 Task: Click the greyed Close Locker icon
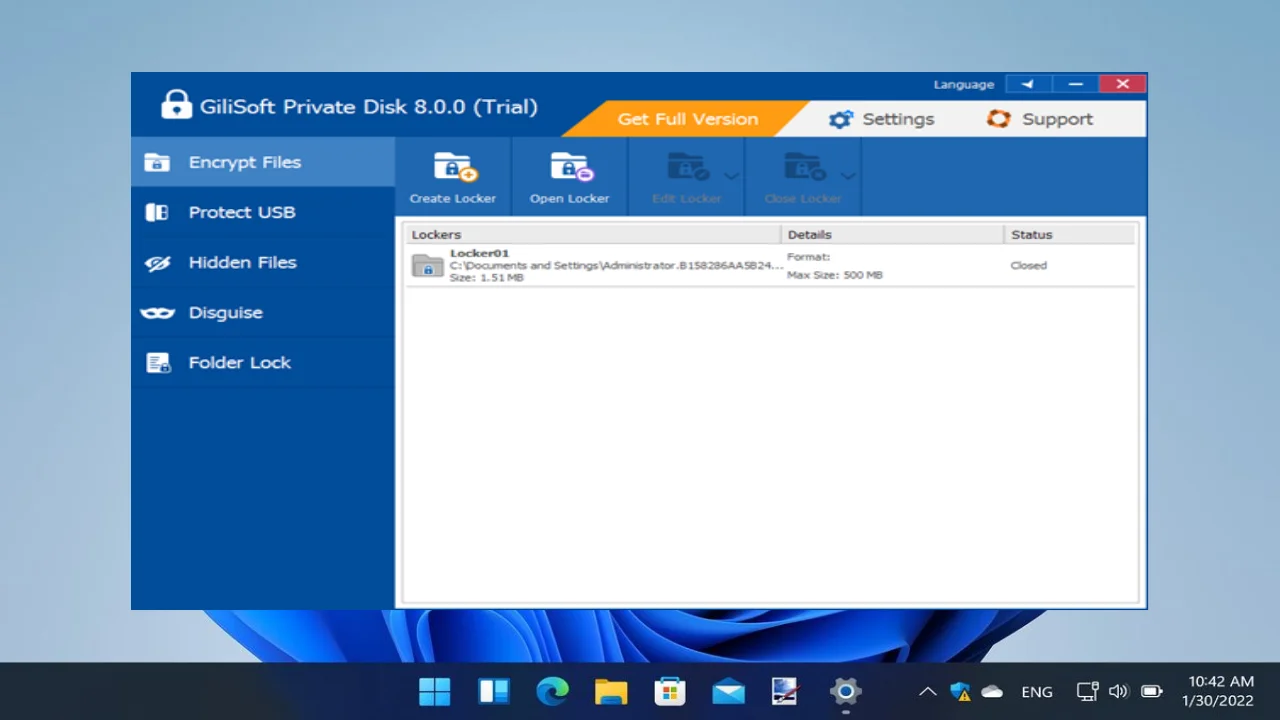coord(803,167)
